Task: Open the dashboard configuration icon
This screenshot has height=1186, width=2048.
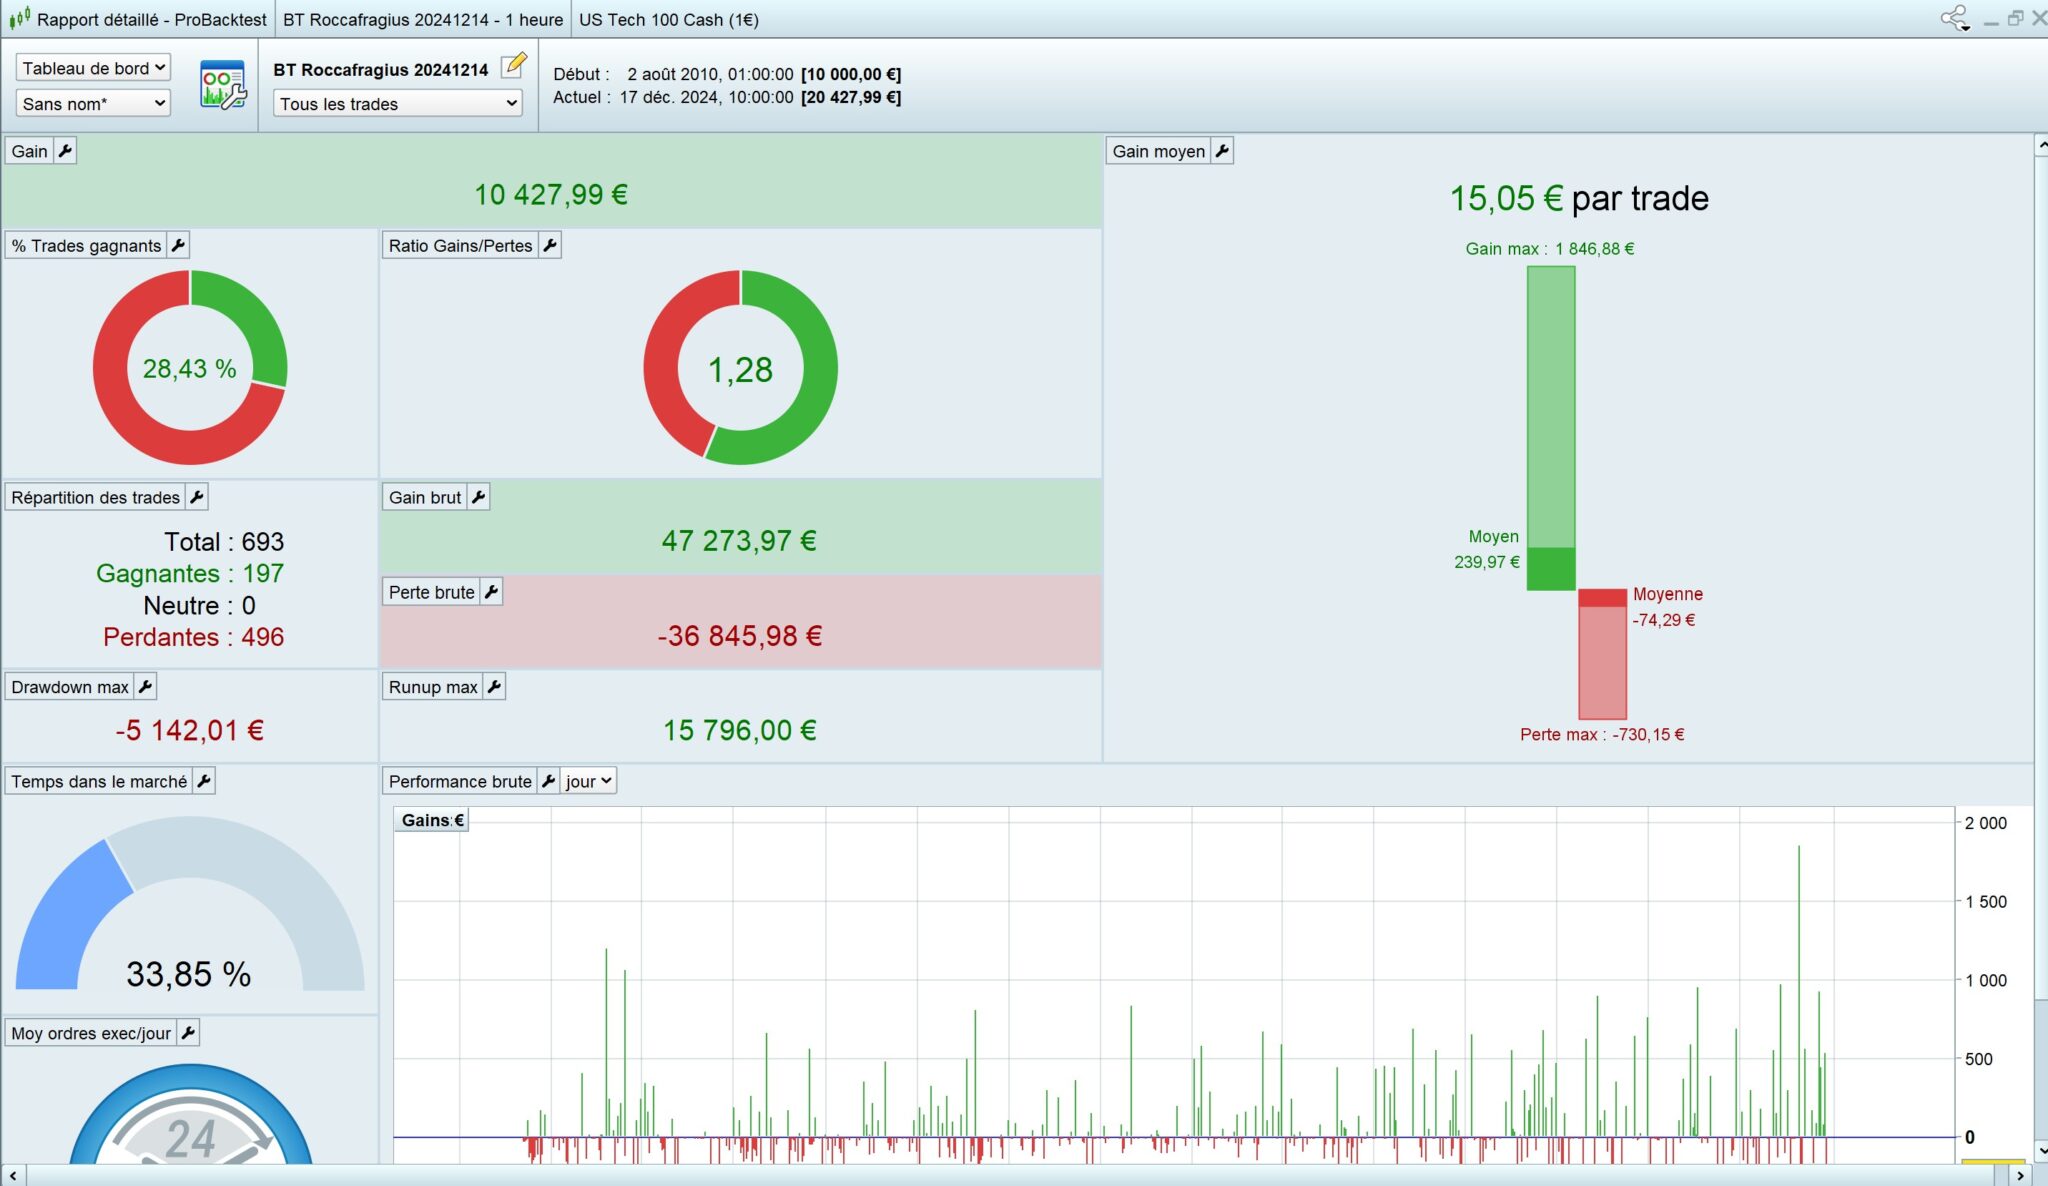Action: [x=222, y=85]
